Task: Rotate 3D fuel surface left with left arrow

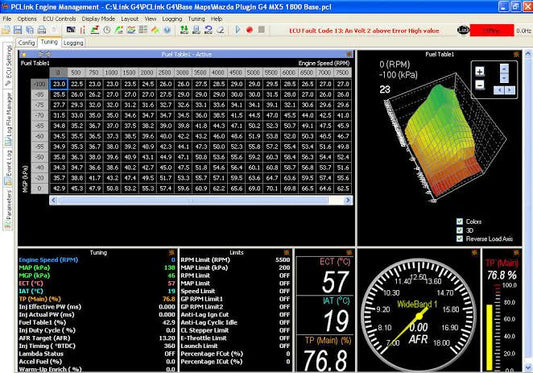Action: (499, 90)
